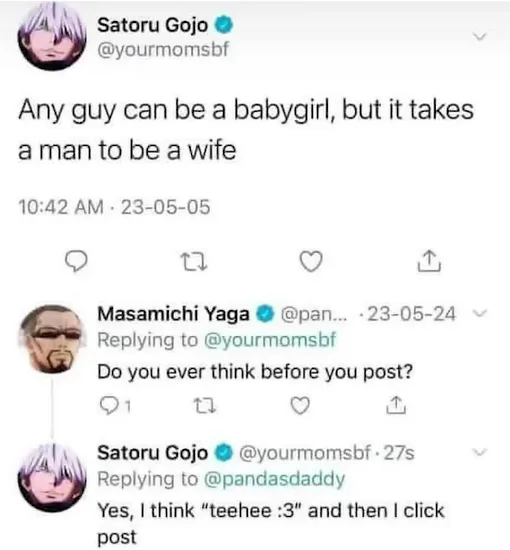This screenshot has width=510, height=550.
Task: Open @yourmomsbf link in Yaga's reply
Action: [x=269, y=340]
